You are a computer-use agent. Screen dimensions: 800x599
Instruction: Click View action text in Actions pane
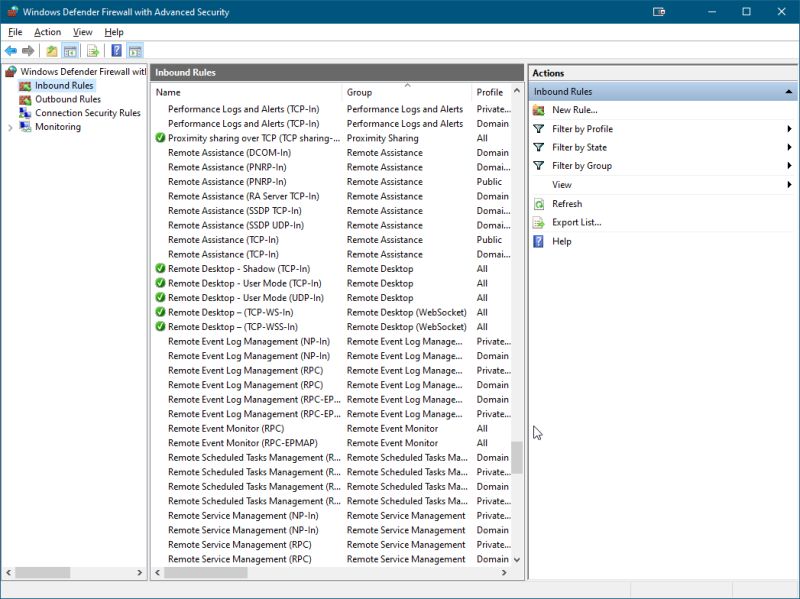pyautogui.click(x=562, y=185)
